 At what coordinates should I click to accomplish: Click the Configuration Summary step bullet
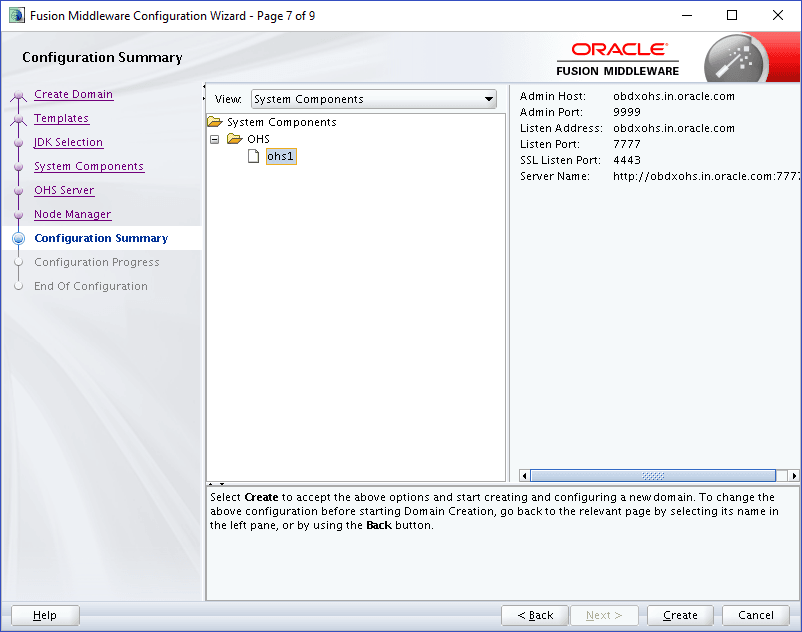click(18, 238)
